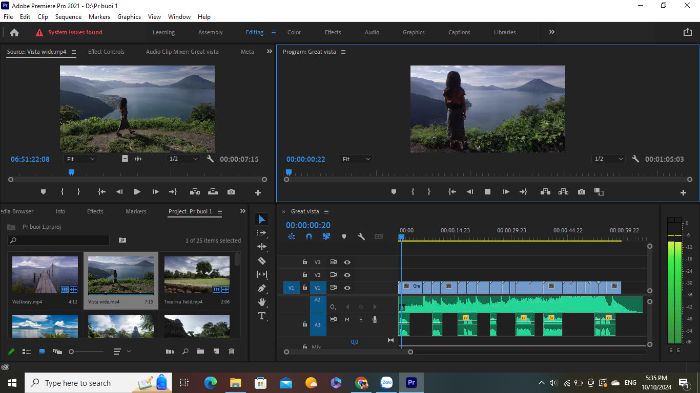700x393 pixels.
Task: Click Export Frame camera in Program monitor
Action: tap(581, 192)
